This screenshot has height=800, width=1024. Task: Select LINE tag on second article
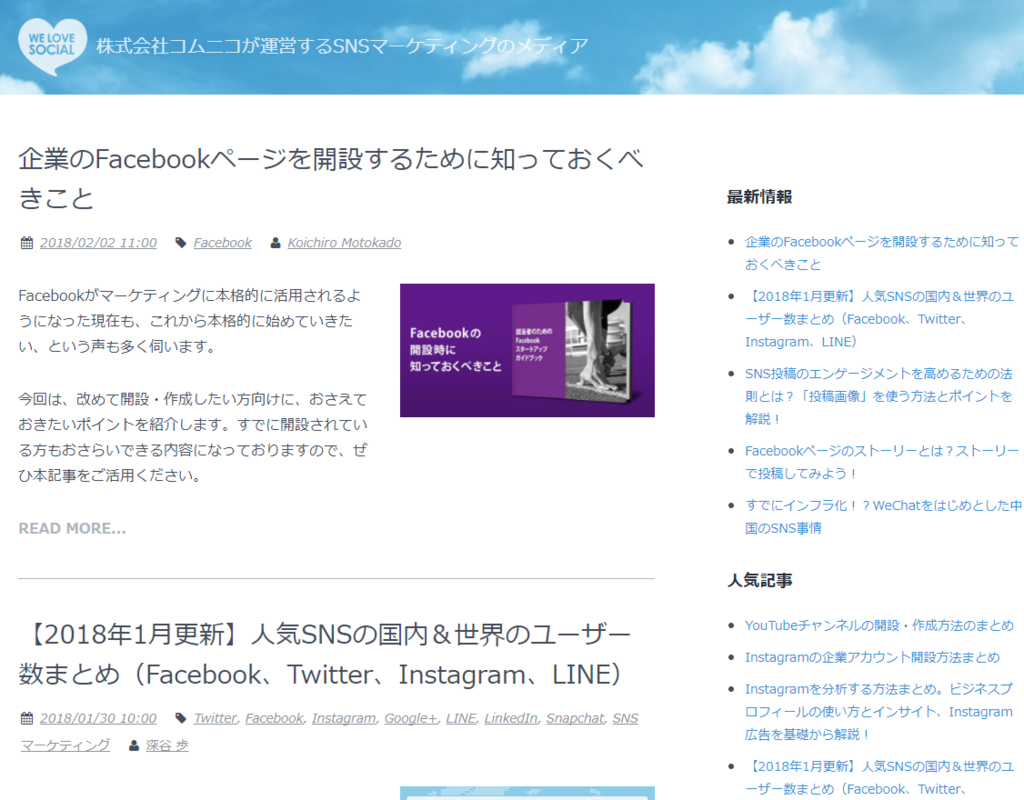click(461, 718)
